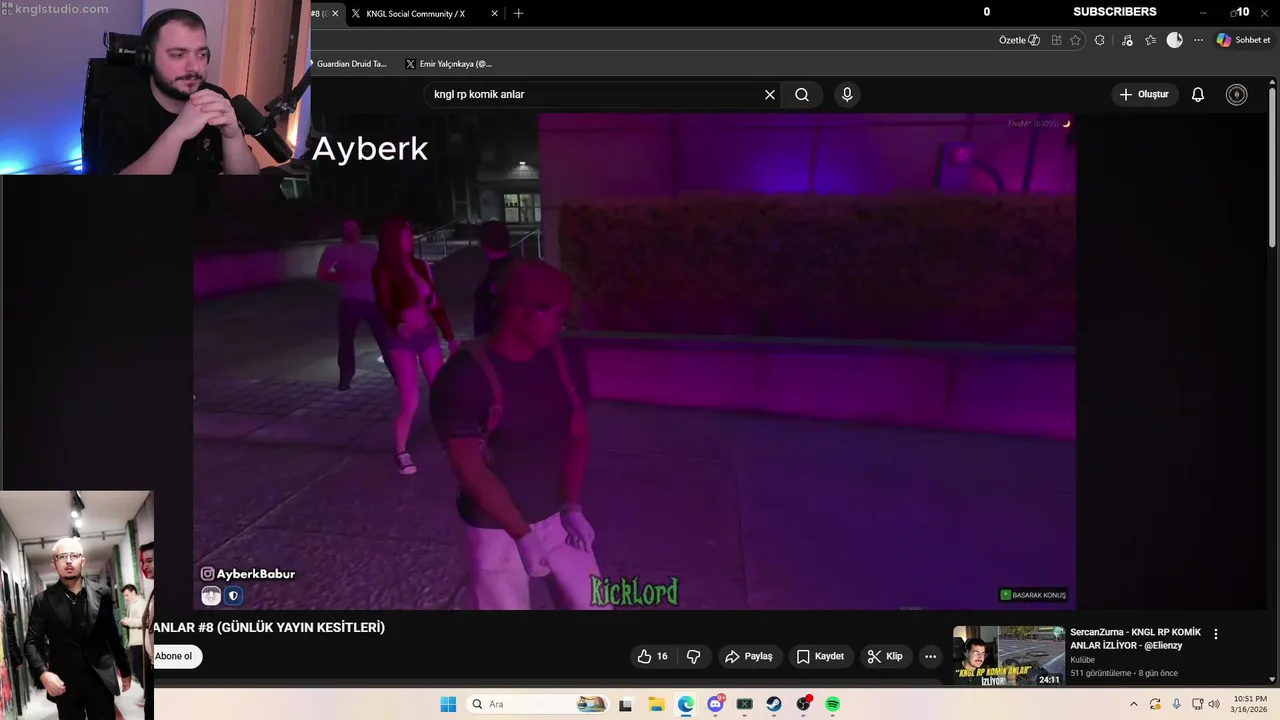Open Microsoft Edge on taskbar
Screen dimensions: 1280x720
685,704
